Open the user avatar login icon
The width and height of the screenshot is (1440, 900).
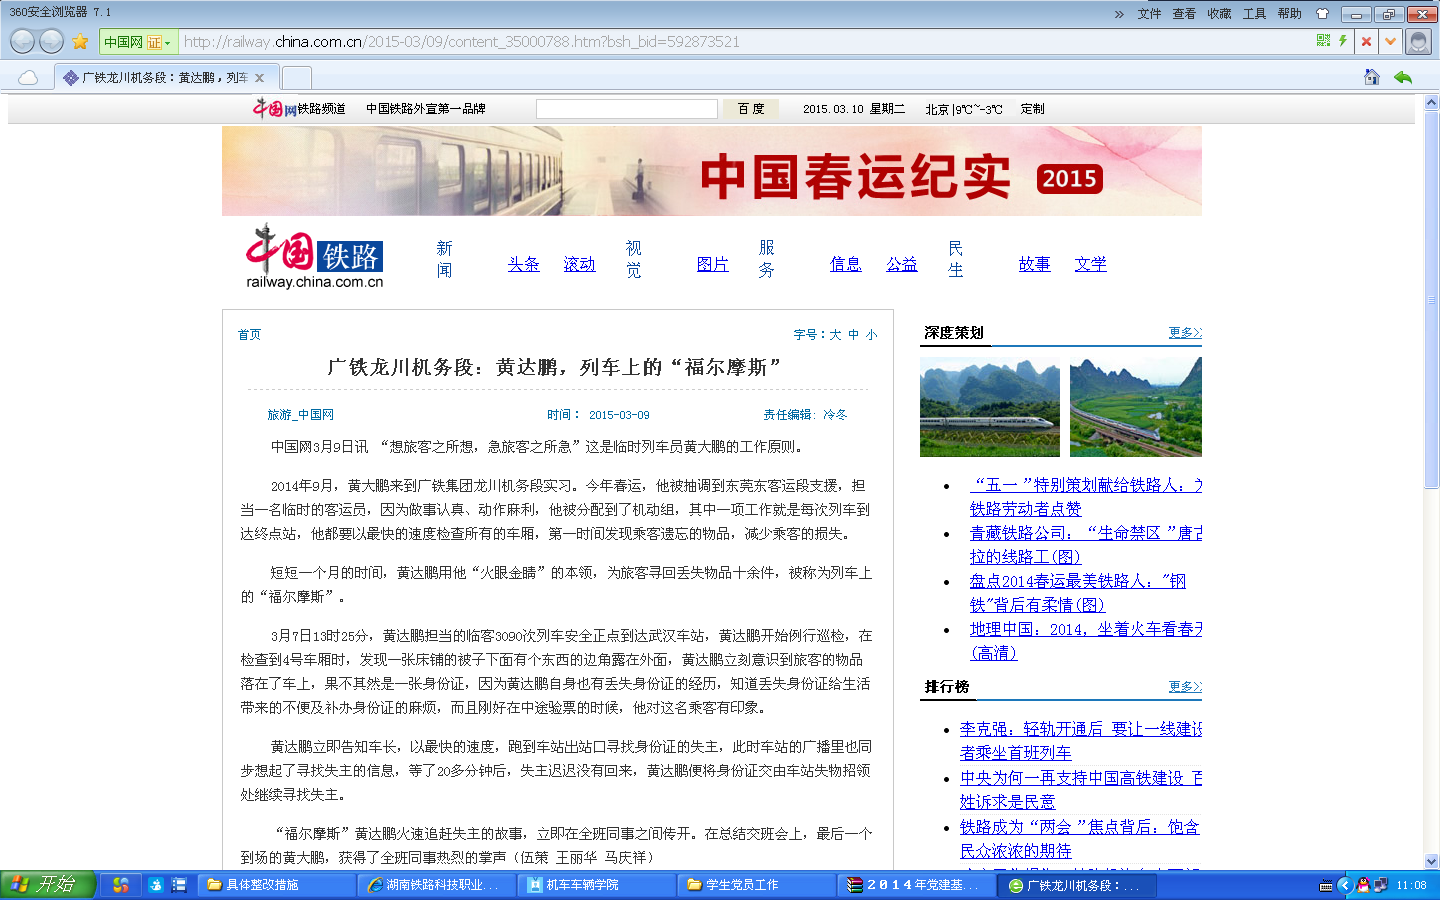click(x=1417, y=42)
